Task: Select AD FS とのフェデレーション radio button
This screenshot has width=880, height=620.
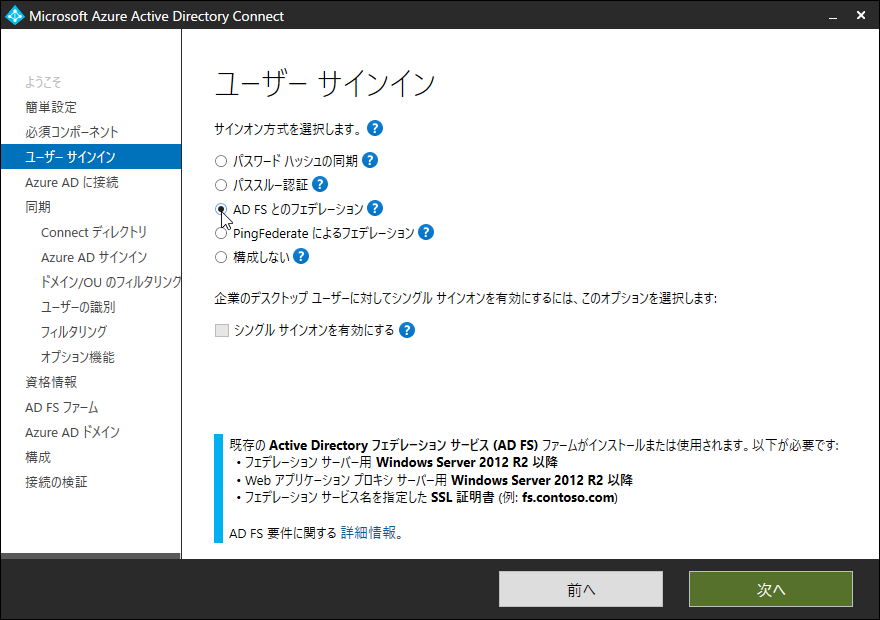Action: click(221, 209)
